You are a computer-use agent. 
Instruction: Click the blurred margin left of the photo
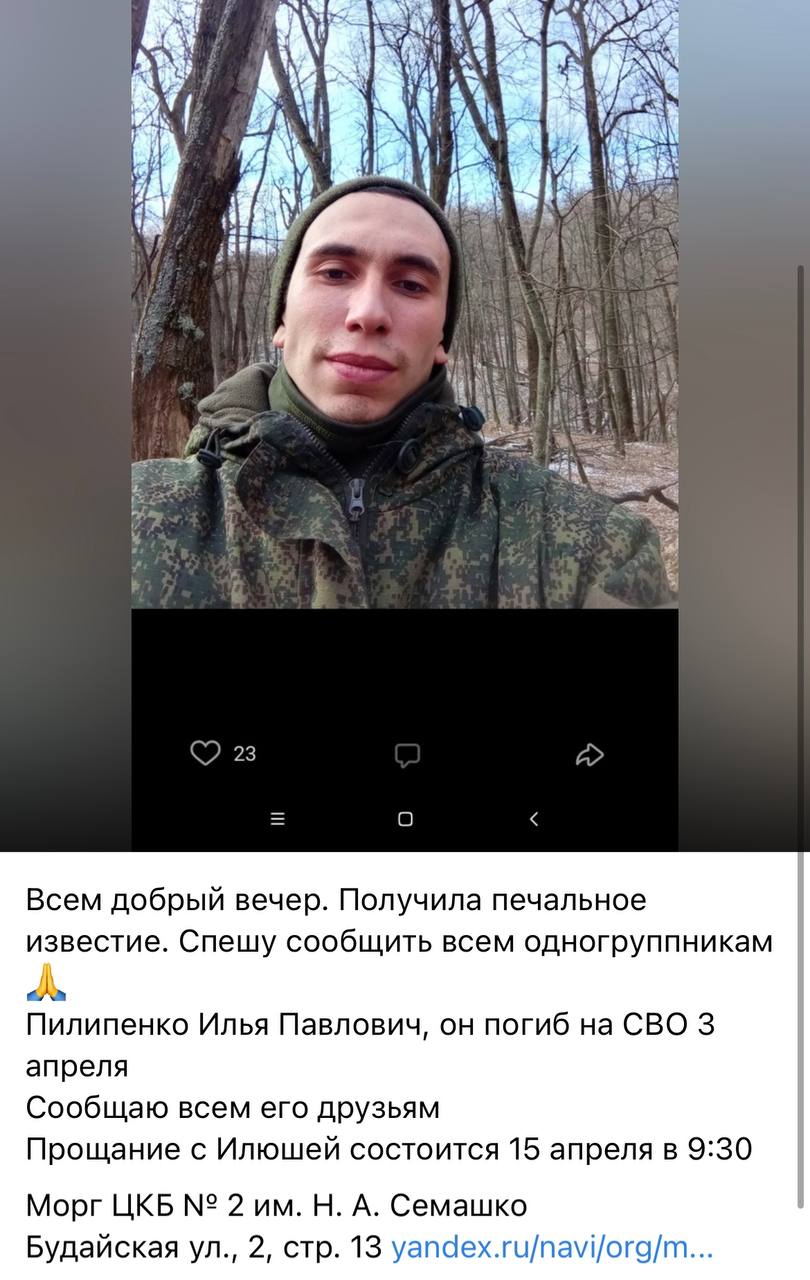(x=66, y=425)
